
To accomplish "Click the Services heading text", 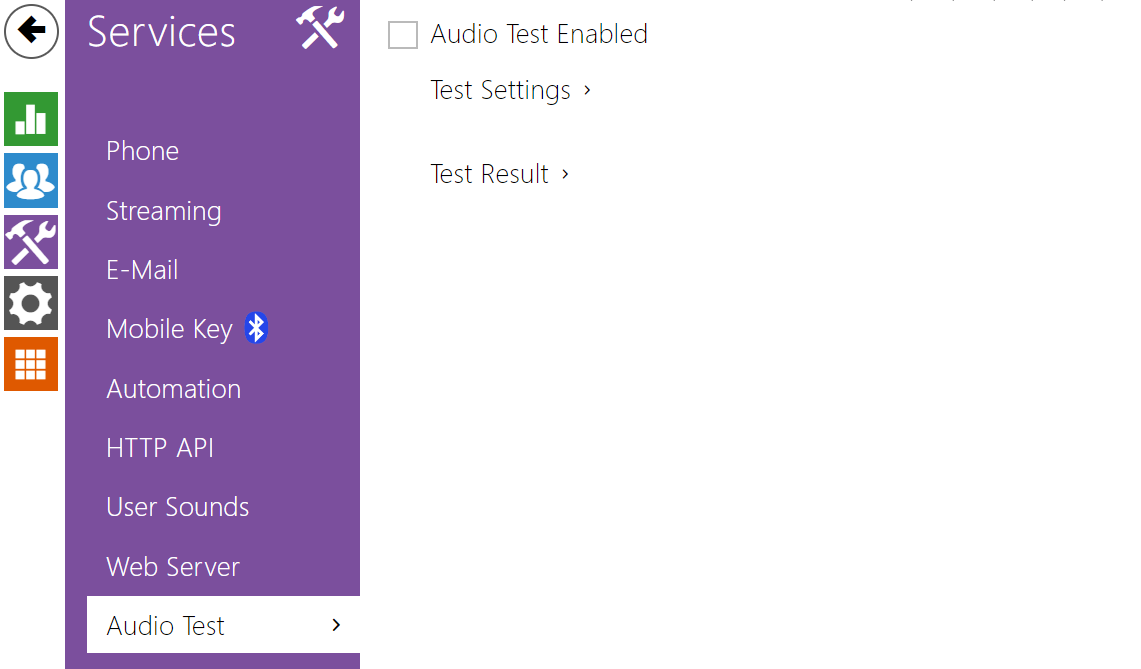I will 162,32.
